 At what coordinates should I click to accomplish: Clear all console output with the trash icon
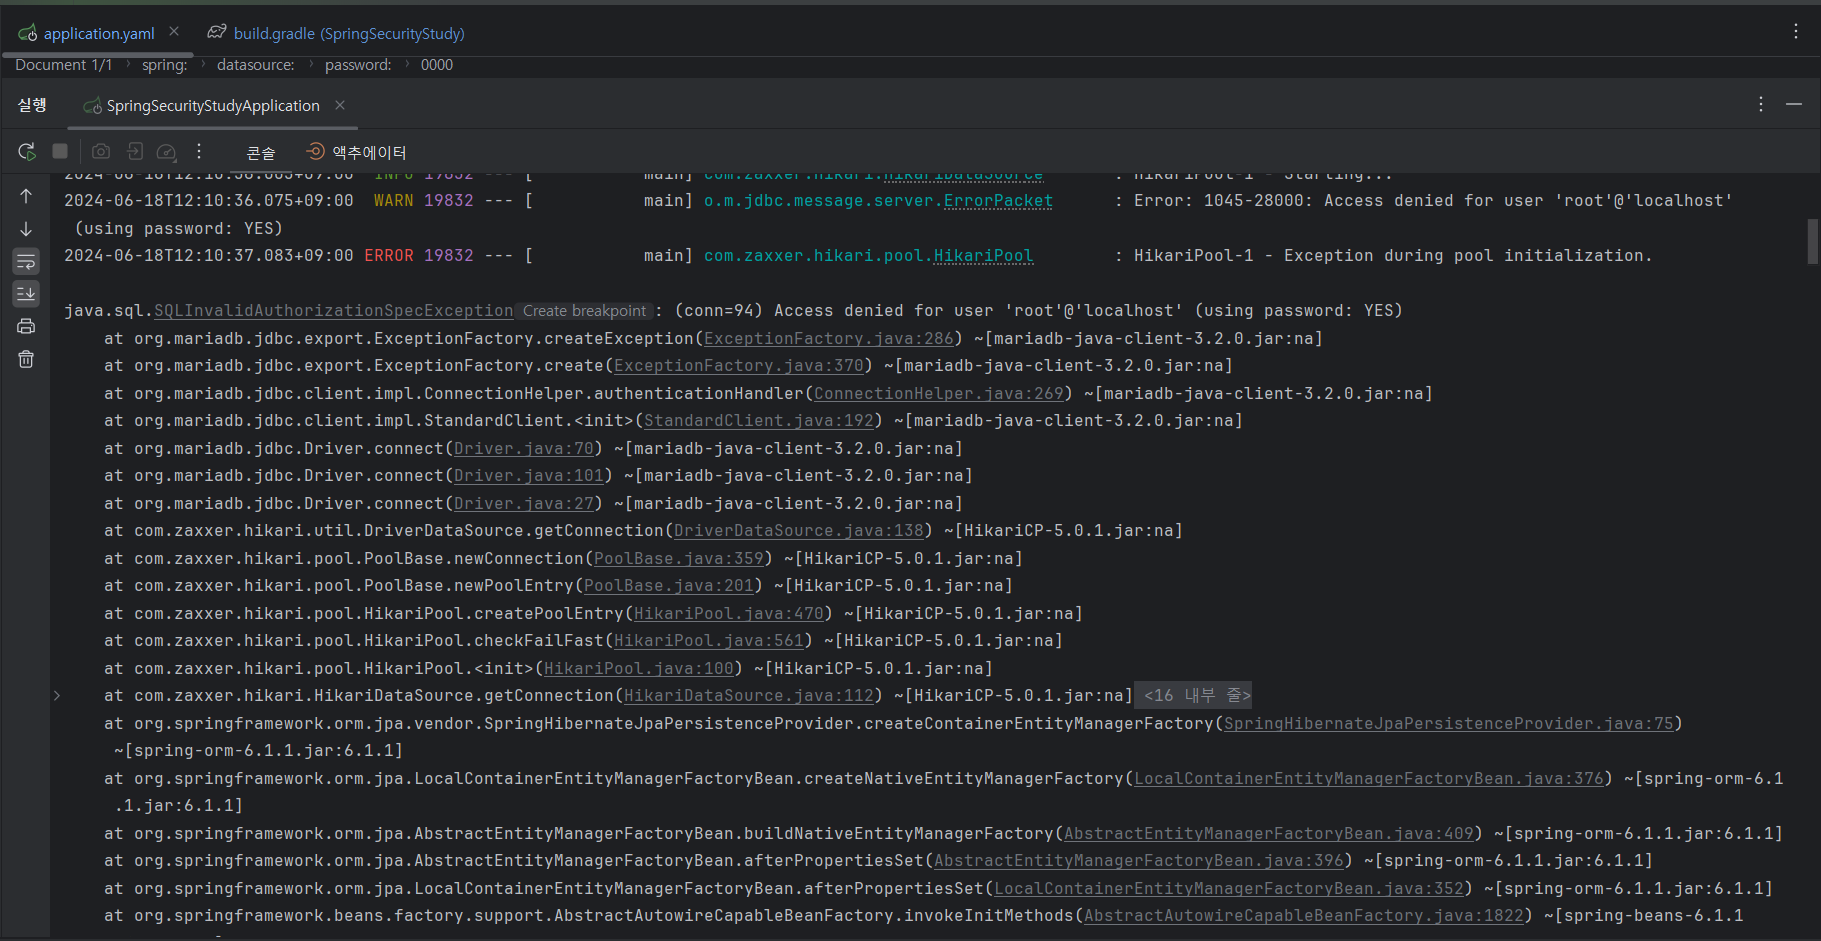pyautogui.click(x=26, y=359)
